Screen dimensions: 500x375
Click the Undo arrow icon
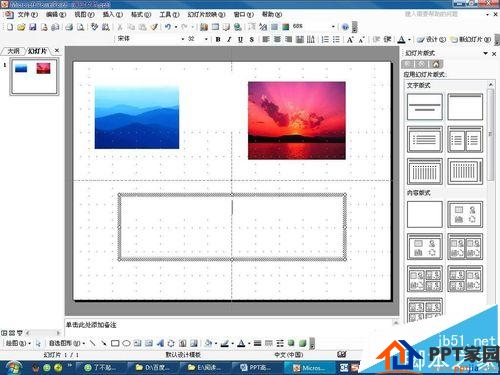pyautogui.click(x=168, y=27)
